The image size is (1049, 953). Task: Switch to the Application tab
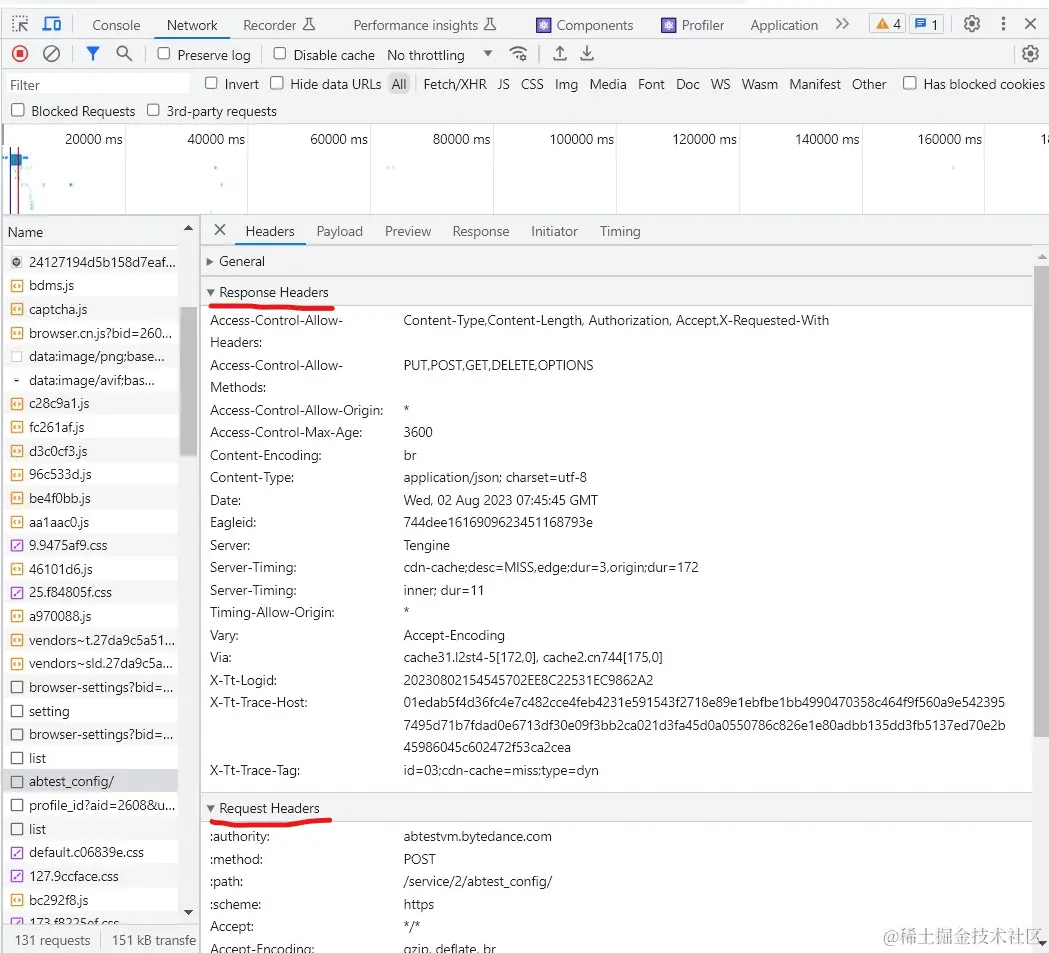[x=784, y=25]
